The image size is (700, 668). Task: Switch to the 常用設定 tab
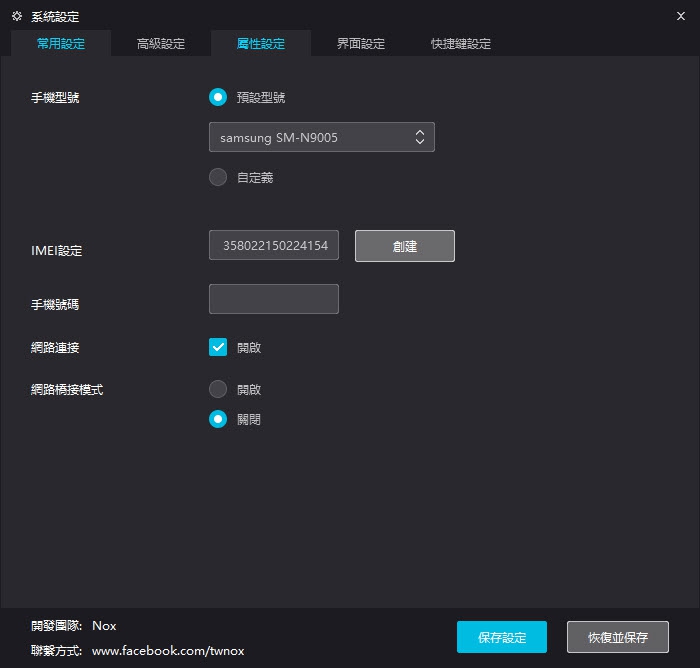coord(61,44)
